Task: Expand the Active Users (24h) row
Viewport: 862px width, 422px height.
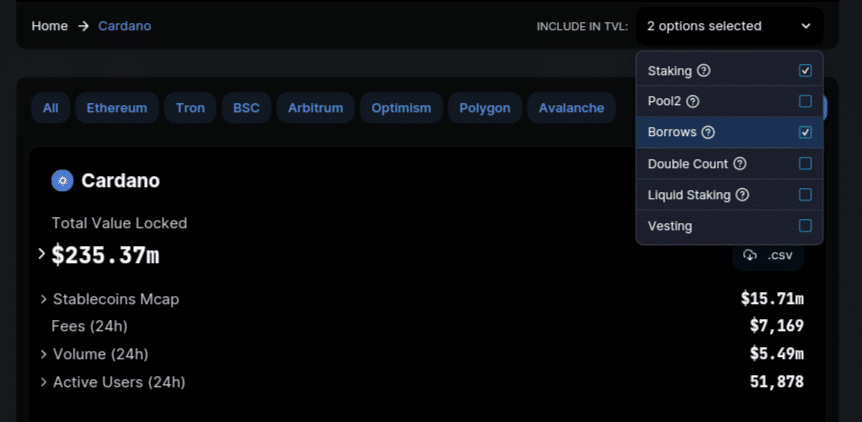Action: pyautogui.click(x=43, y=382)
